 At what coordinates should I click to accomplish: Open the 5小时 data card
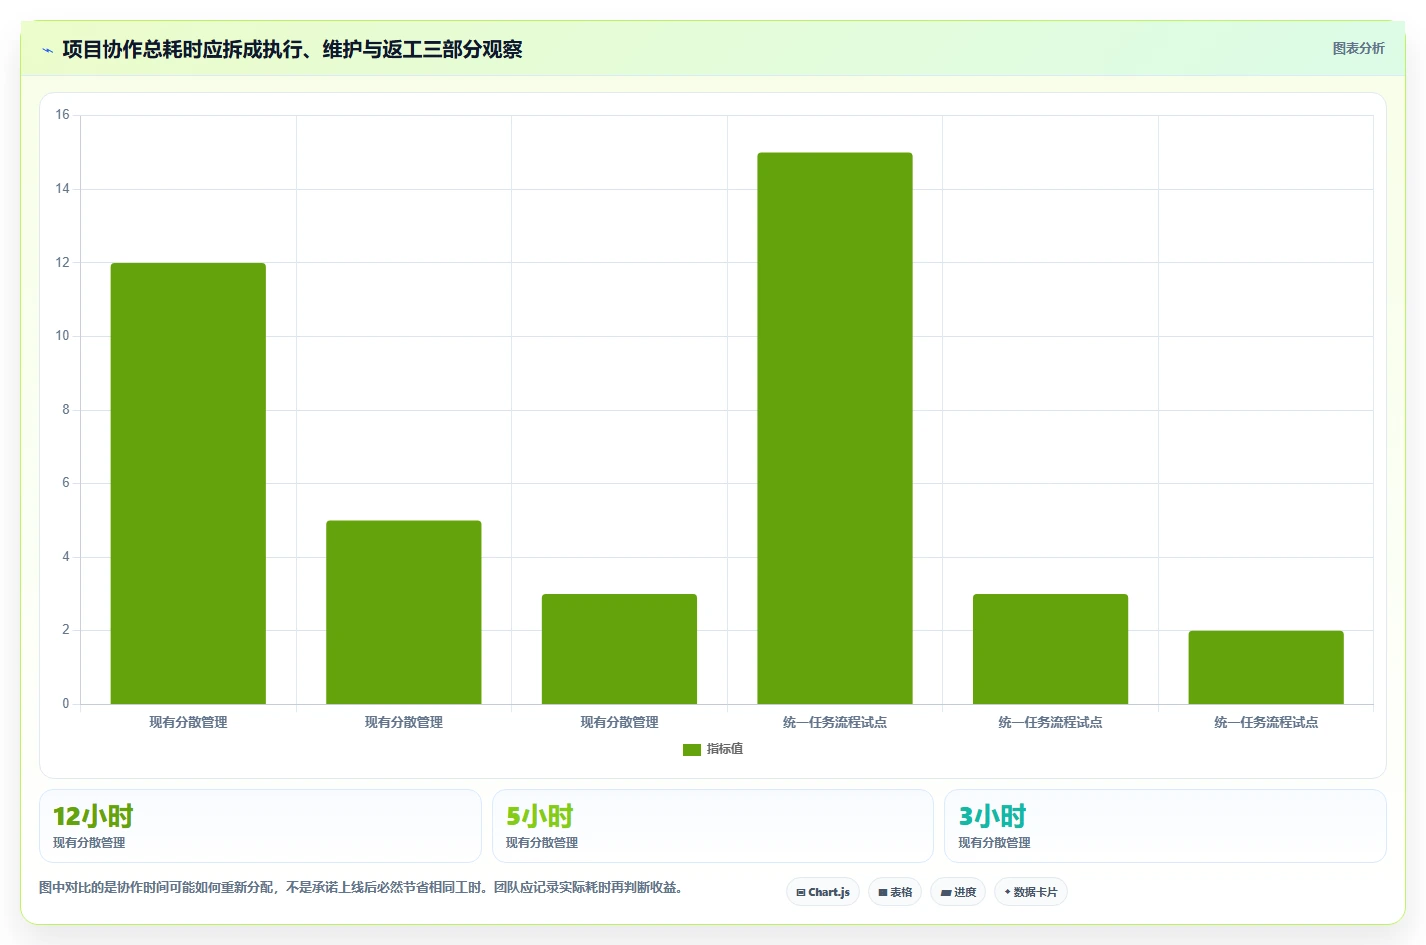tap(713, 826)
